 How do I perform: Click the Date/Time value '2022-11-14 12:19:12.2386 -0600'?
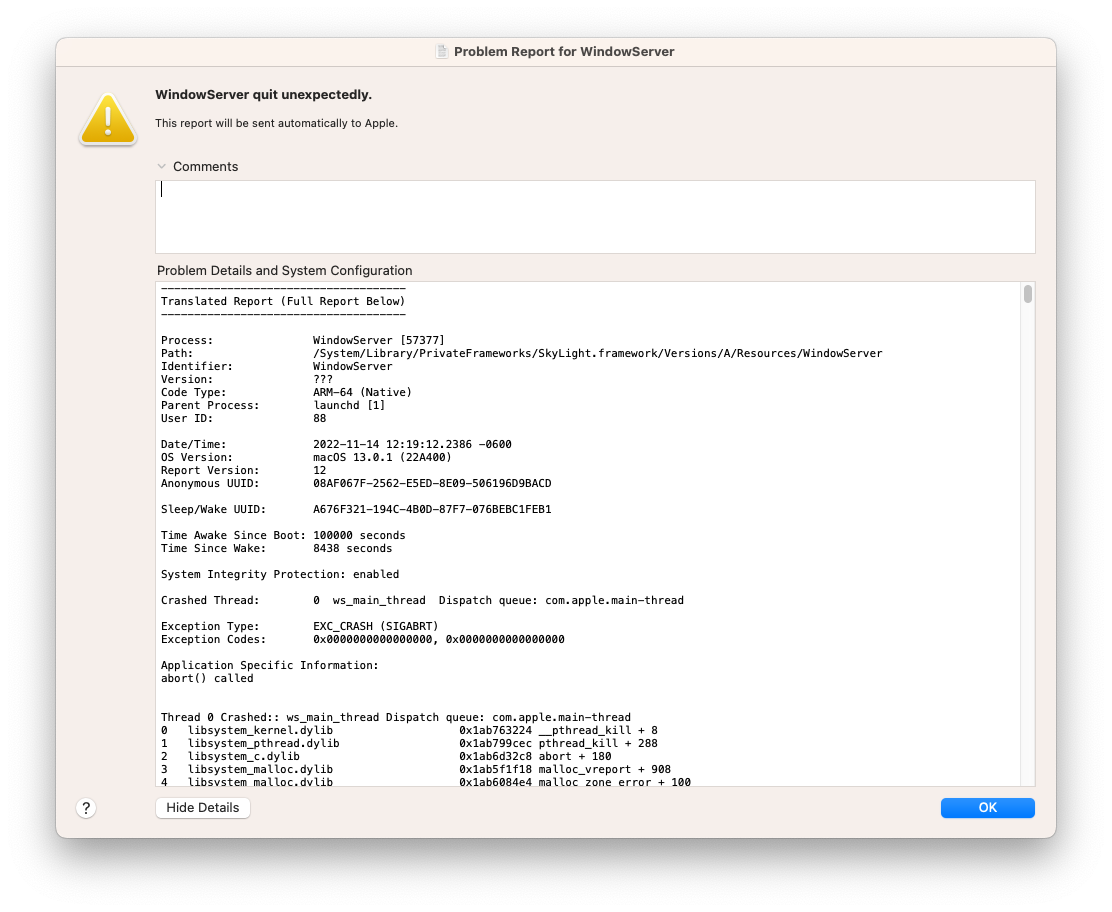click(412, 444)
